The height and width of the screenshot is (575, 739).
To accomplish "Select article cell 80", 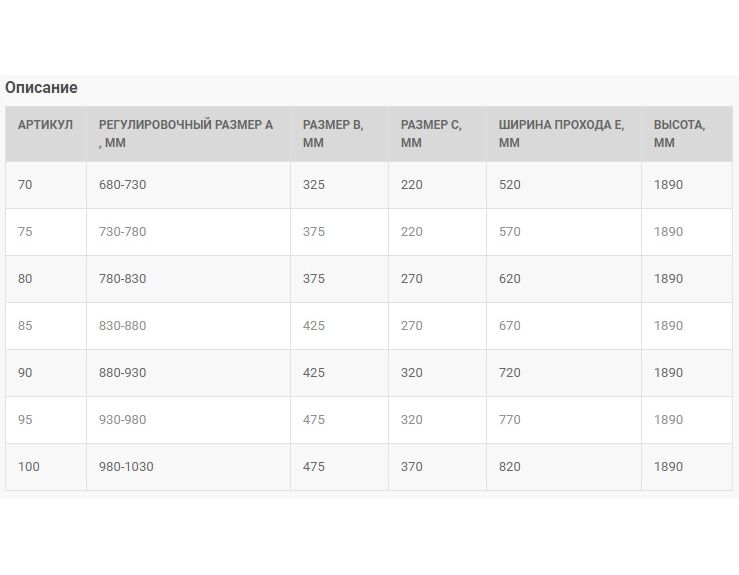I will pos(46,279).
